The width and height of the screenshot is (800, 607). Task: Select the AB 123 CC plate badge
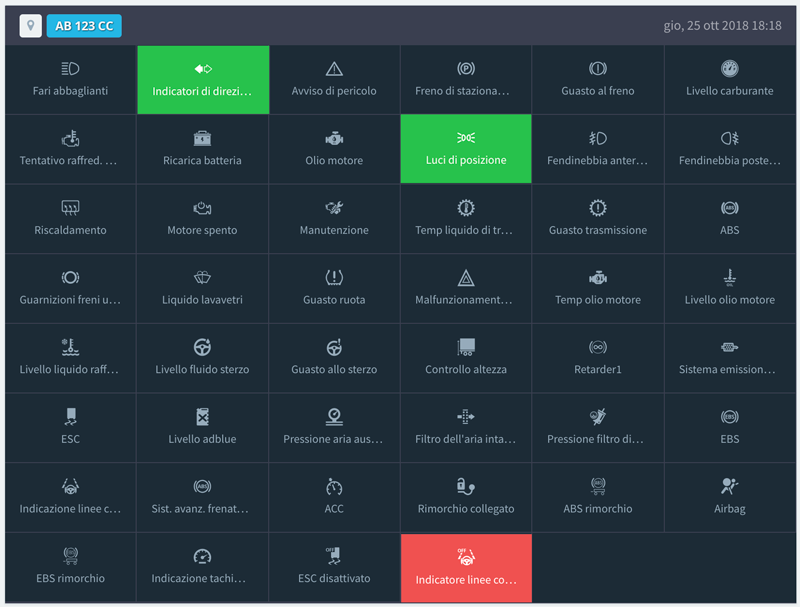tap(84, 26)
